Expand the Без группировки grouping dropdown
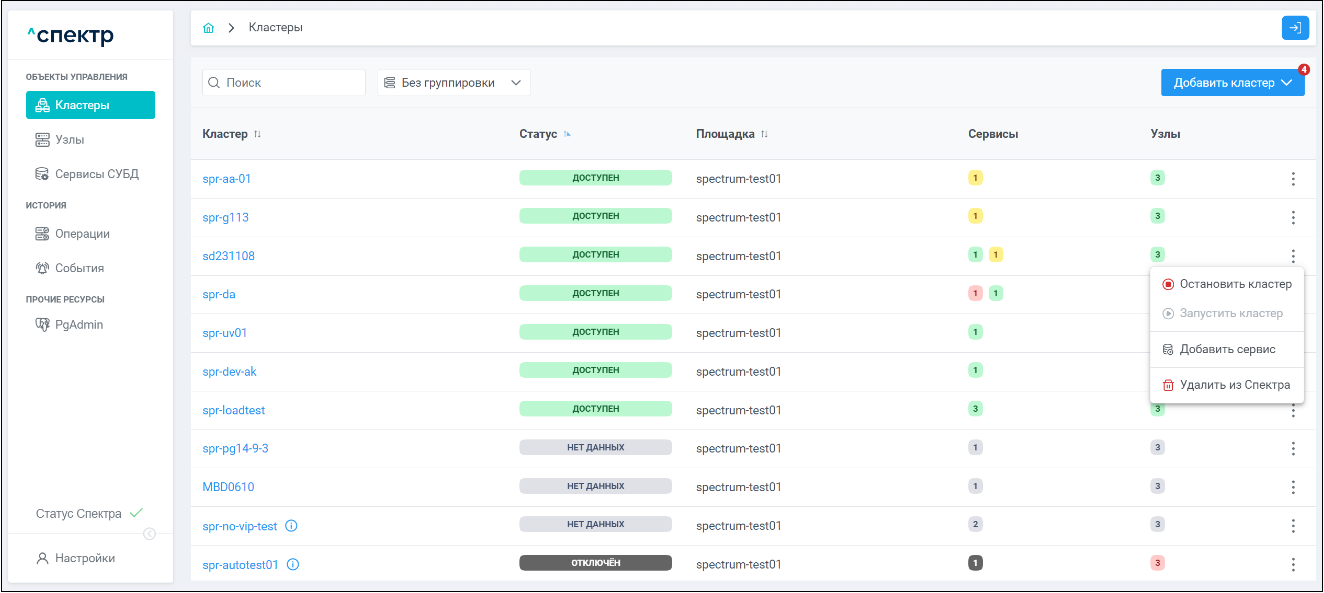Image resolution: width=1324 pixels, height=593 pixels. (x=453, y=83)
